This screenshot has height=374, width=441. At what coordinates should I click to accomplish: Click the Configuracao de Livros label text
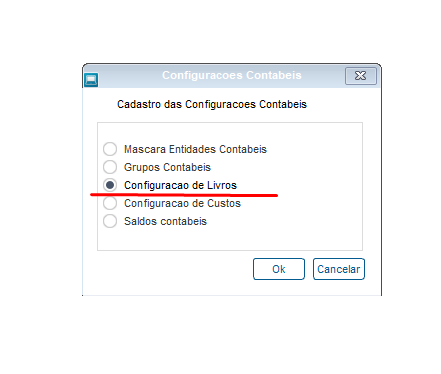tap(180, 185)
